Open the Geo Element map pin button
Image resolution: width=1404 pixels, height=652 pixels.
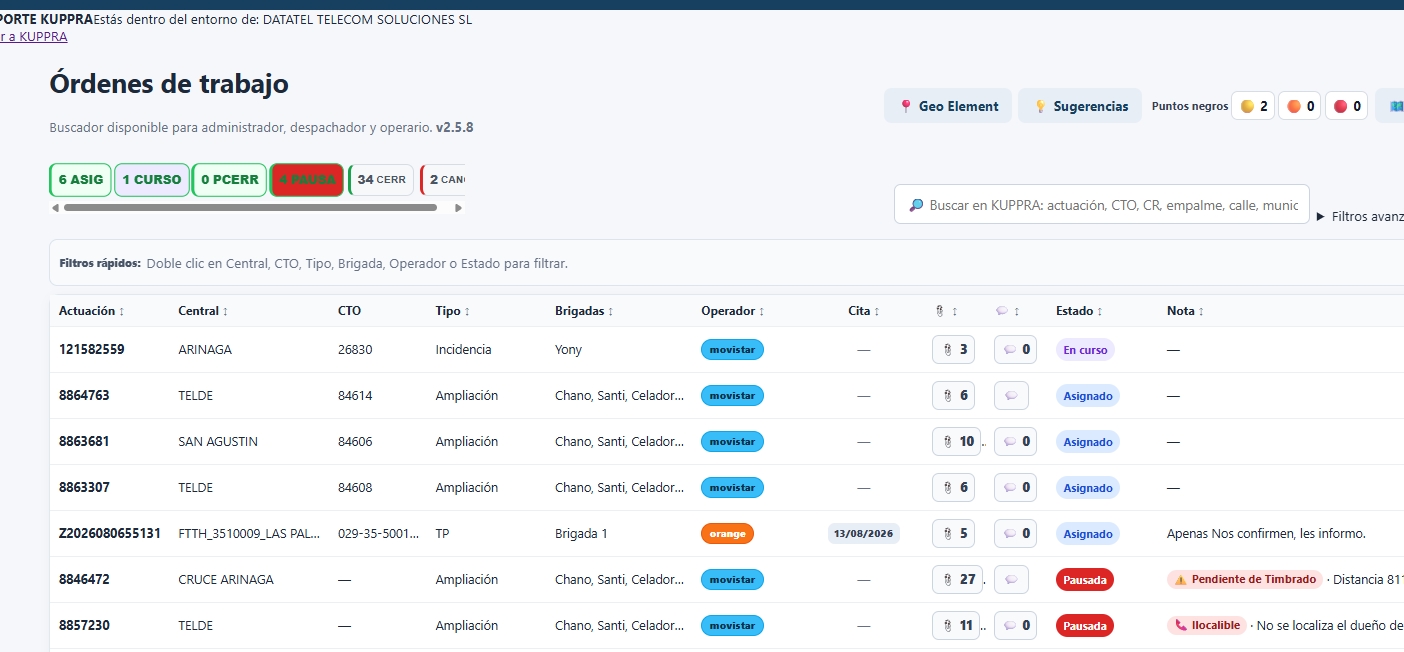pyautogui.click(x=948, y=106)
